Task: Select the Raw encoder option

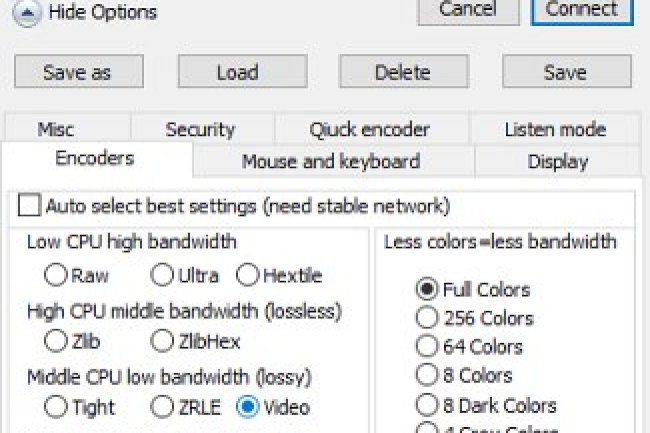Action: point(56,274)
